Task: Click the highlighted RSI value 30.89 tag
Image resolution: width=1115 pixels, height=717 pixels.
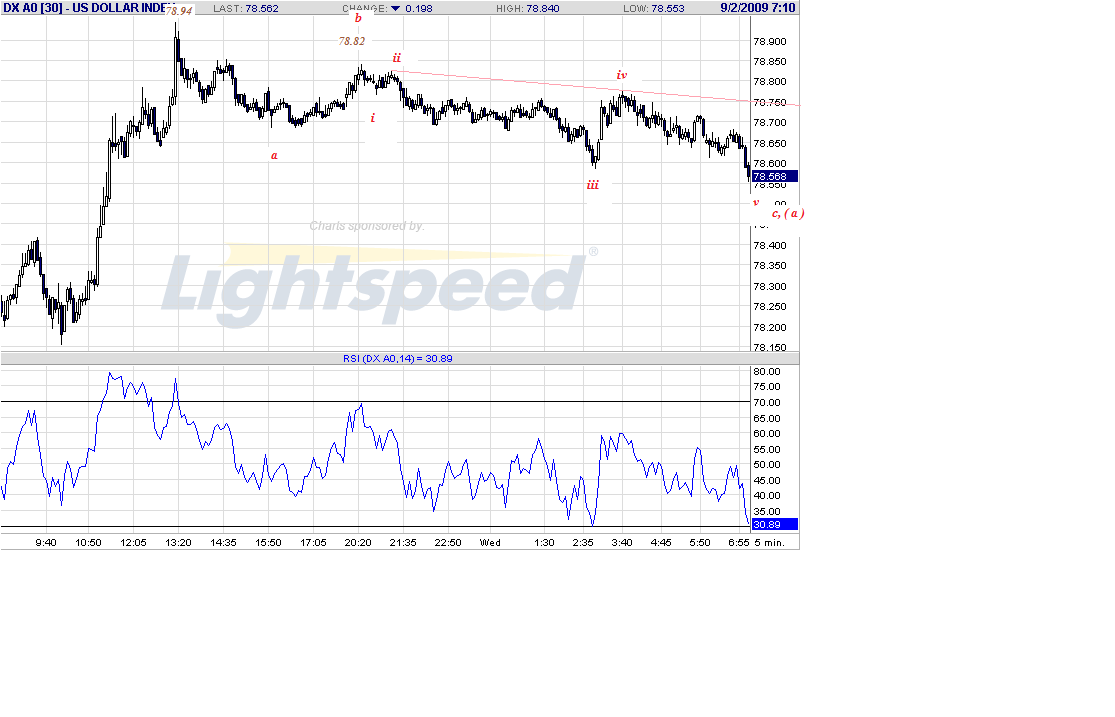Action: (x=774, y=524)
